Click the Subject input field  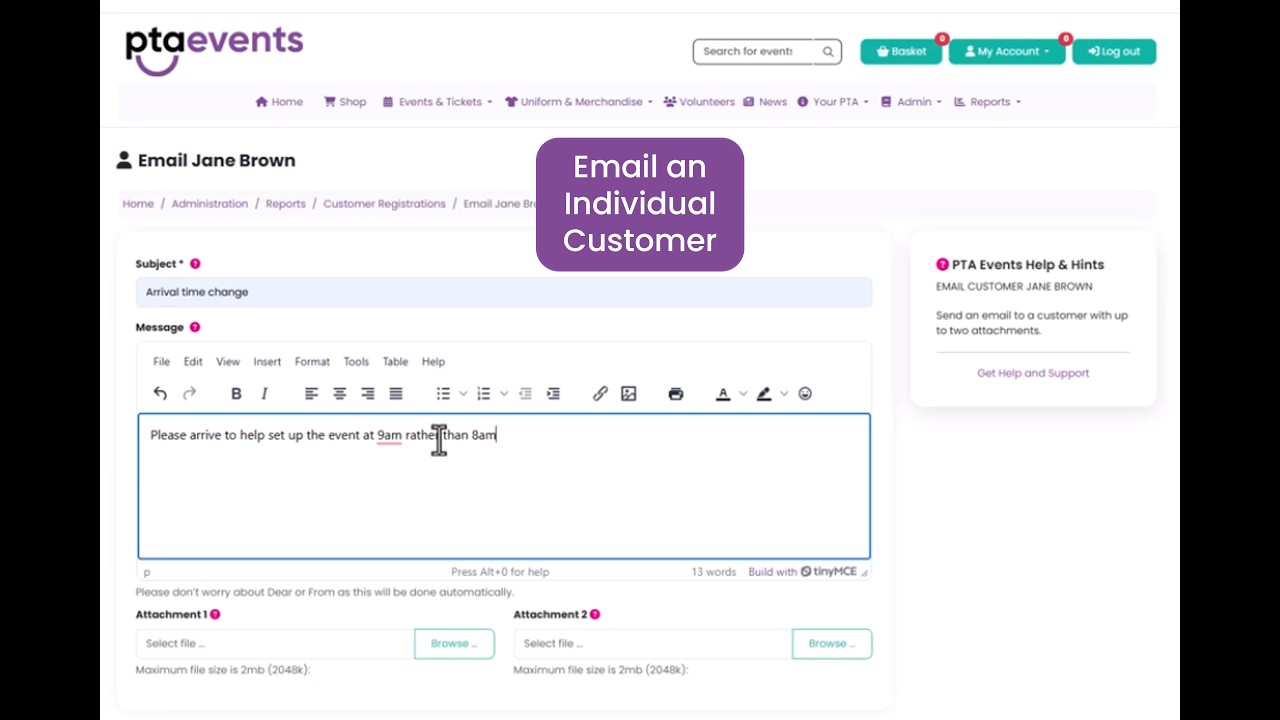tap(504, 292)
